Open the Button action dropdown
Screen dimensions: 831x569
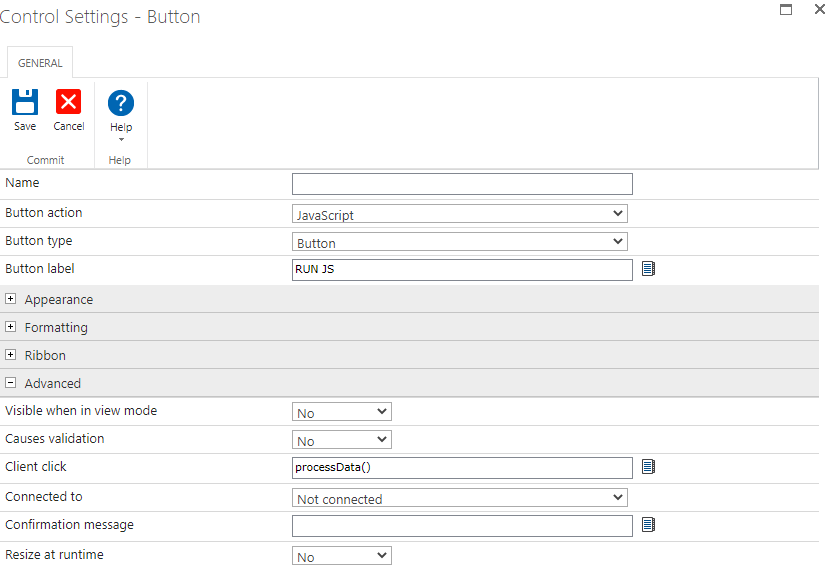click(x=460, y=214)
